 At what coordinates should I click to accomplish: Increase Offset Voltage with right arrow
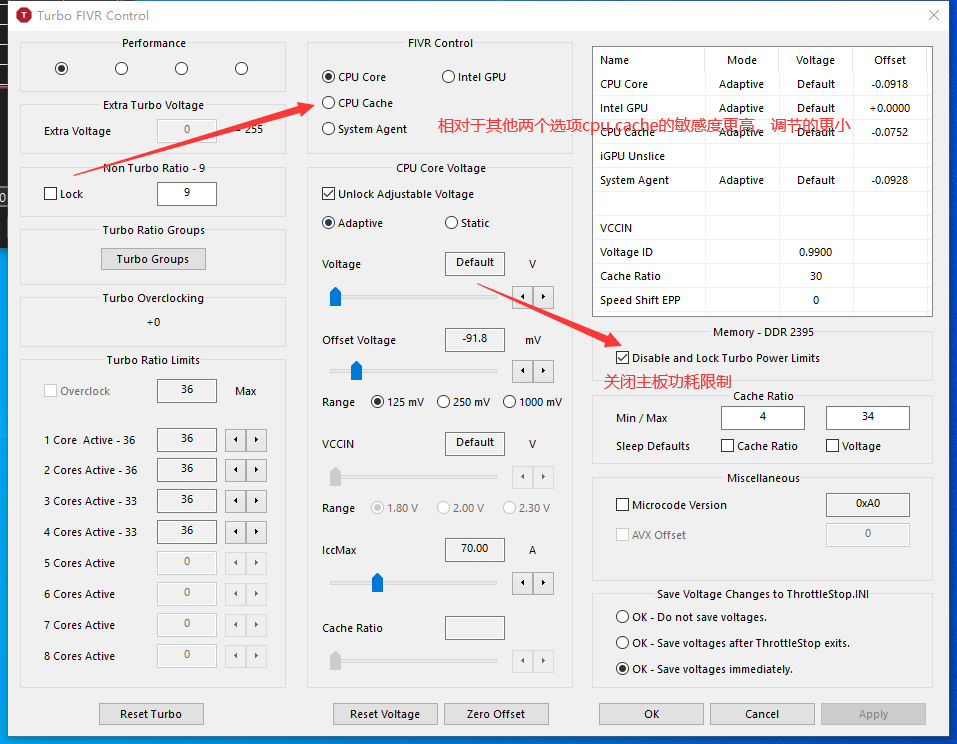[543, 371]
